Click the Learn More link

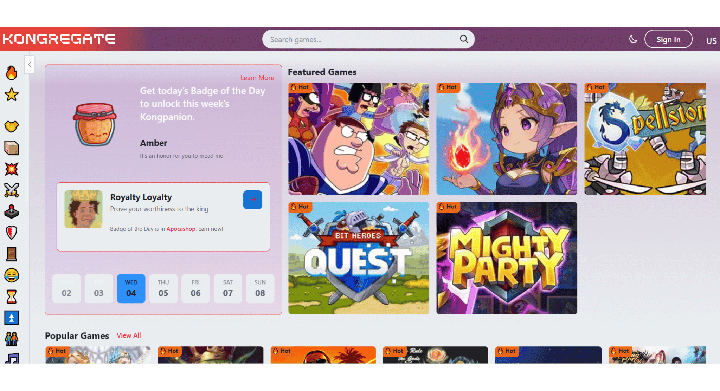[257, 78]
